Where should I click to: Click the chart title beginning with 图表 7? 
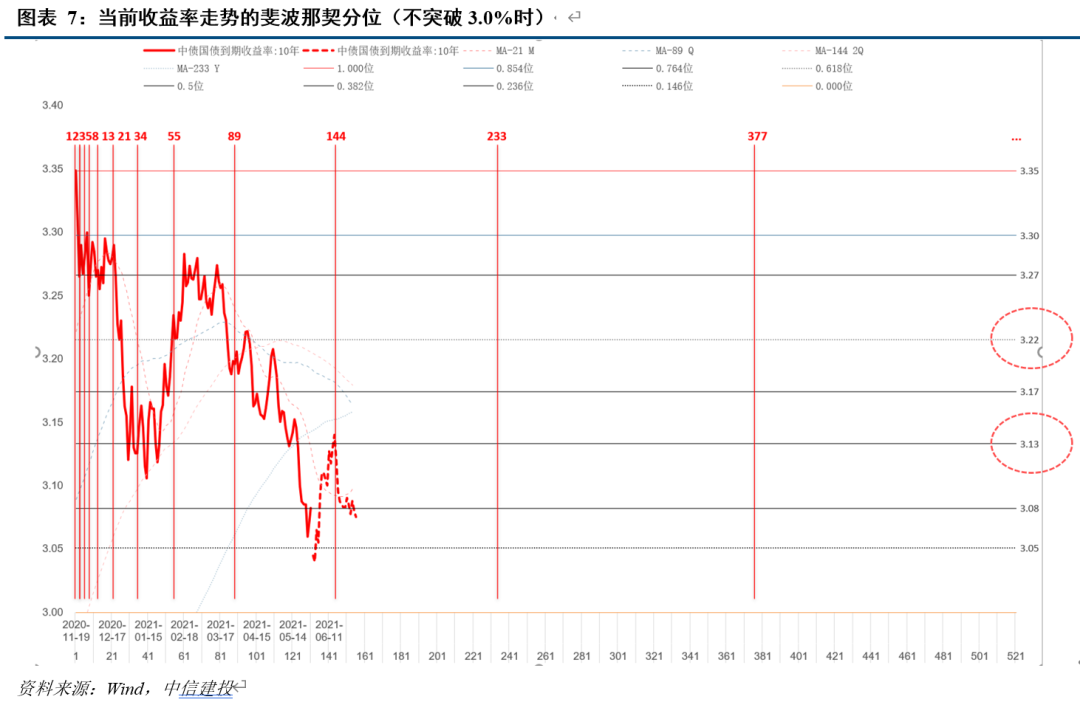click(x=284, y=17)
